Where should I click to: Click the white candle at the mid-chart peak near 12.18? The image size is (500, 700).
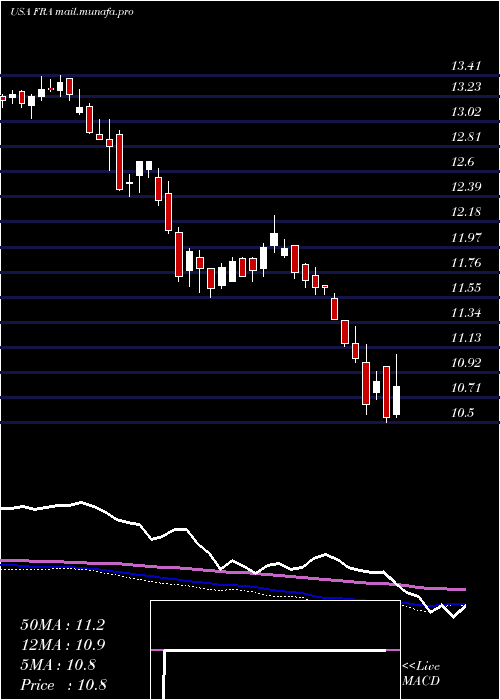[x=274, y=235]
